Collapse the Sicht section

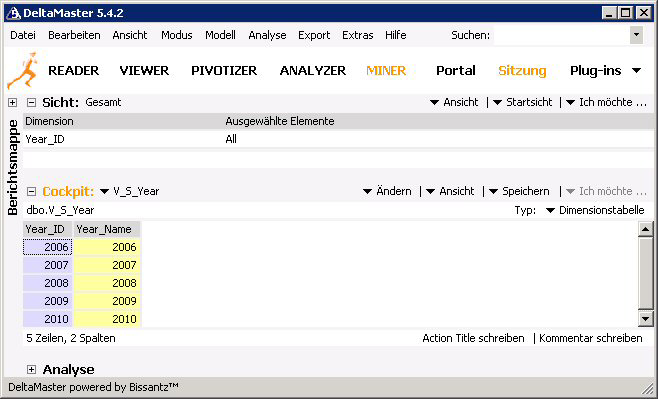pyautogui.click(x=31, y=102)
